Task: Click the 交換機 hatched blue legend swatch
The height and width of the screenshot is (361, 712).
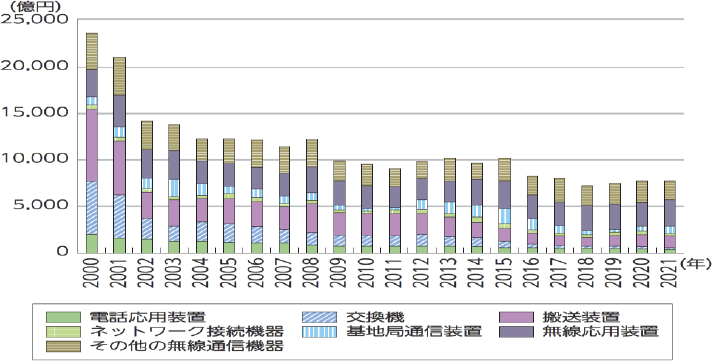Action: click(320, 317)
